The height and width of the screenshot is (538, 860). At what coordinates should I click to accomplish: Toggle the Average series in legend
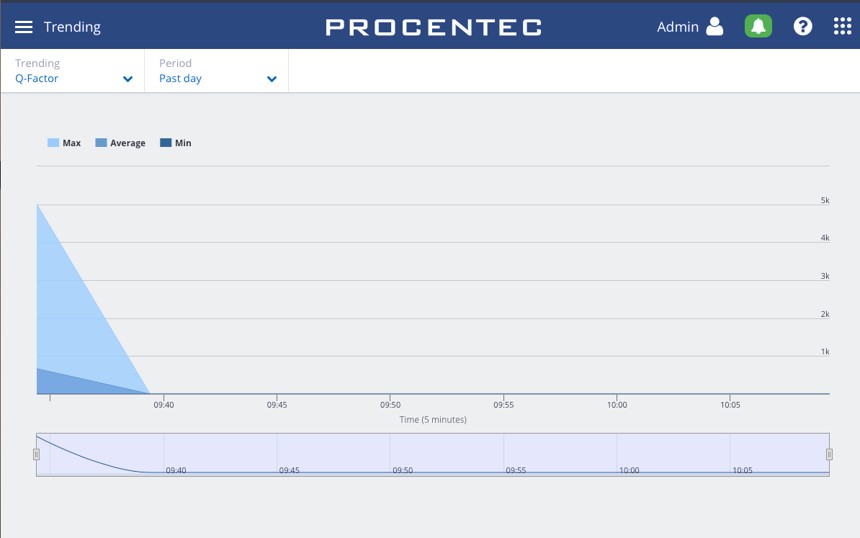point(120,143)
